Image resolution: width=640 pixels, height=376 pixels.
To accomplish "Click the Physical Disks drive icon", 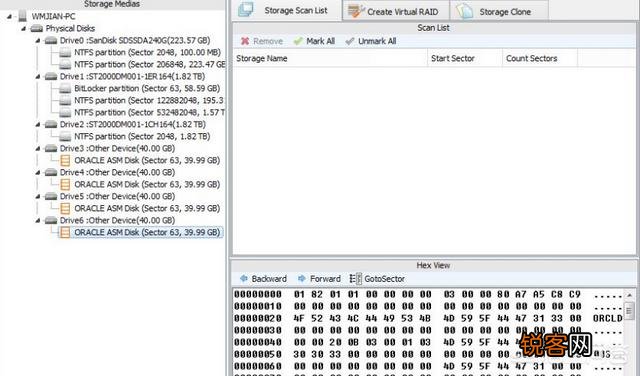I will click(x=37, y=29).
